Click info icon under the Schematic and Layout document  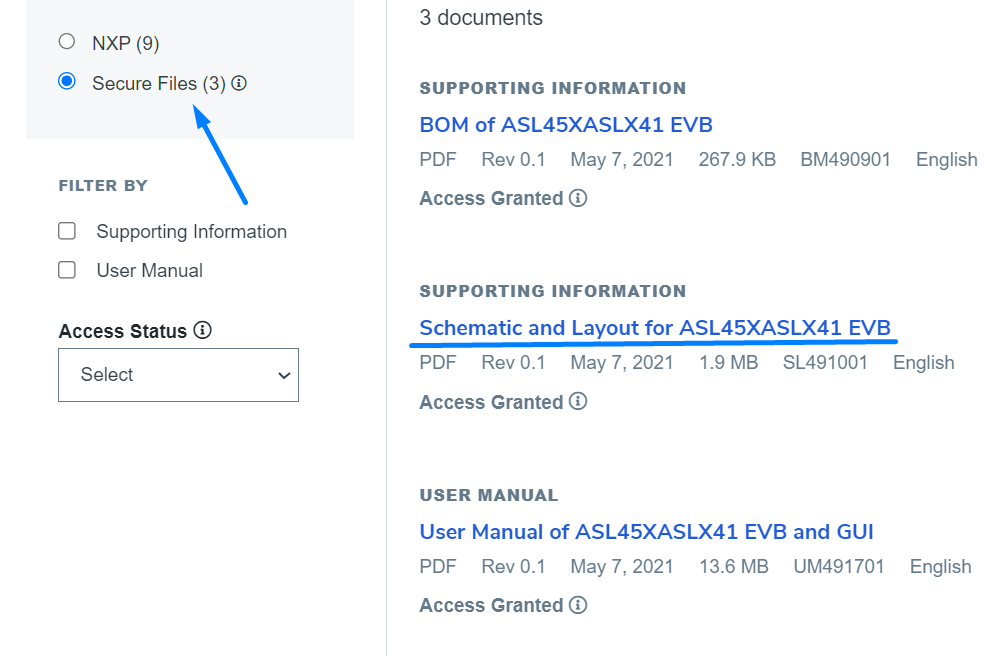580,402
